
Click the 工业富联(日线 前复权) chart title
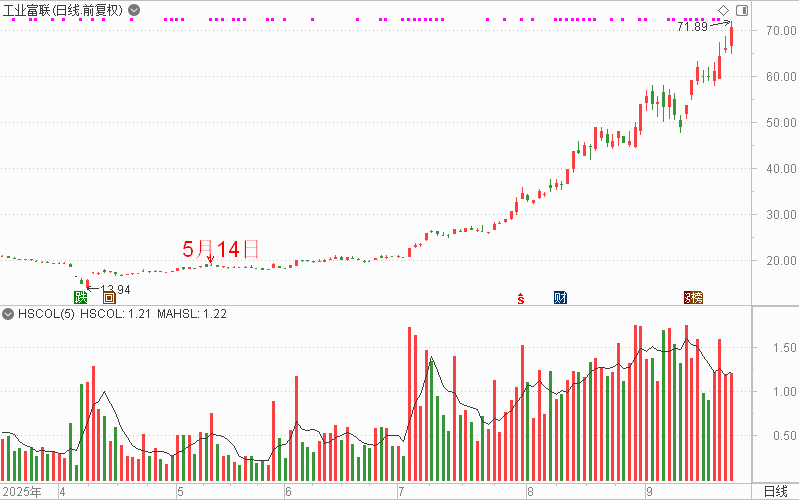pos(64,10)
